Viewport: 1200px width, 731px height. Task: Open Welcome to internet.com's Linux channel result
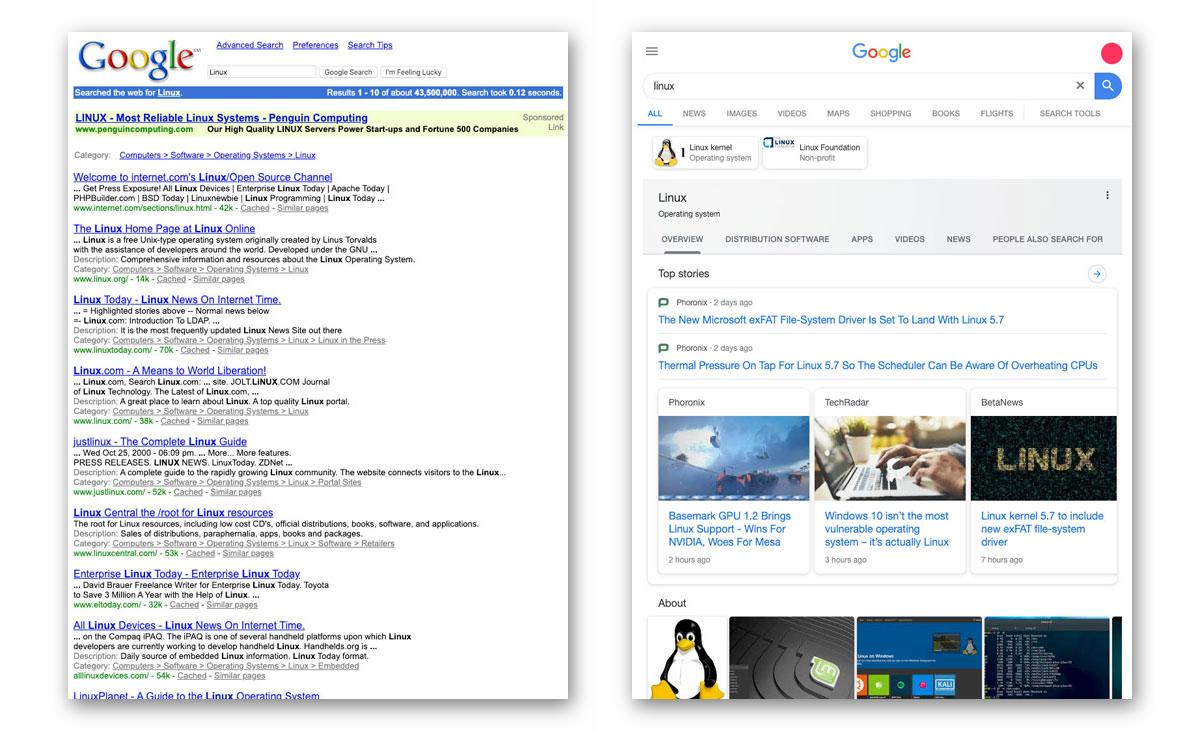[203, 177]
